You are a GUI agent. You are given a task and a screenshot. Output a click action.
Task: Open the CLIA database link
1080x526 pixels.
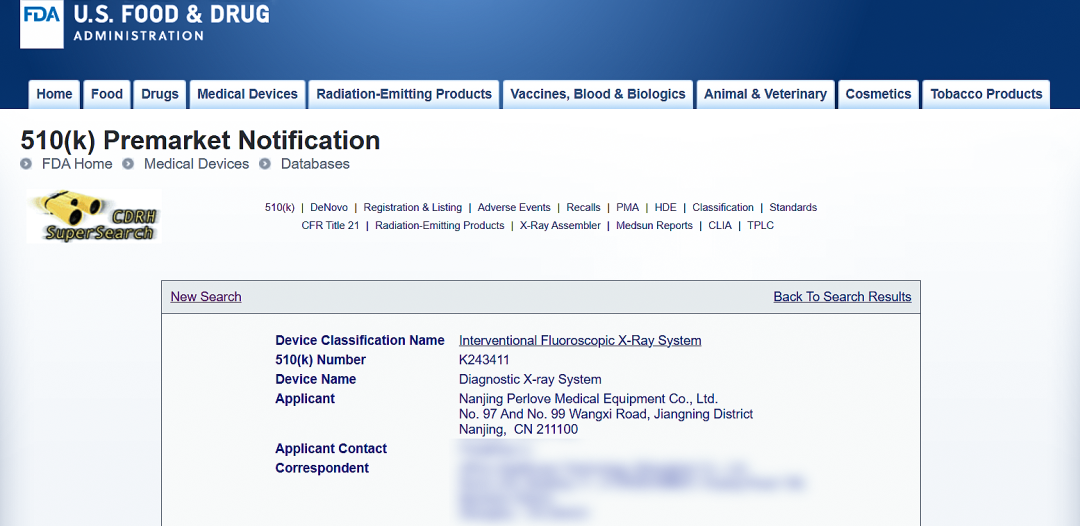(x=720, y=225)
